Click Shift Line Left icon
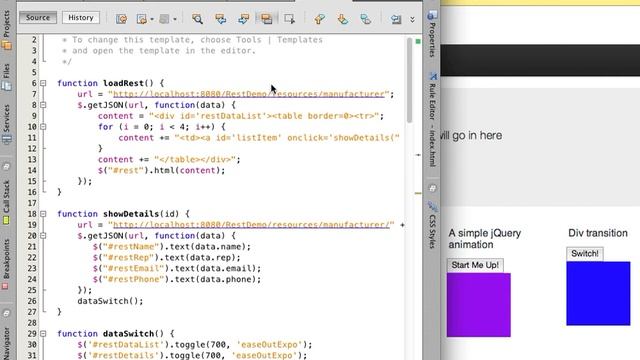Image resolution: width=640 pixels, height=360 pixels. [396, 19]
